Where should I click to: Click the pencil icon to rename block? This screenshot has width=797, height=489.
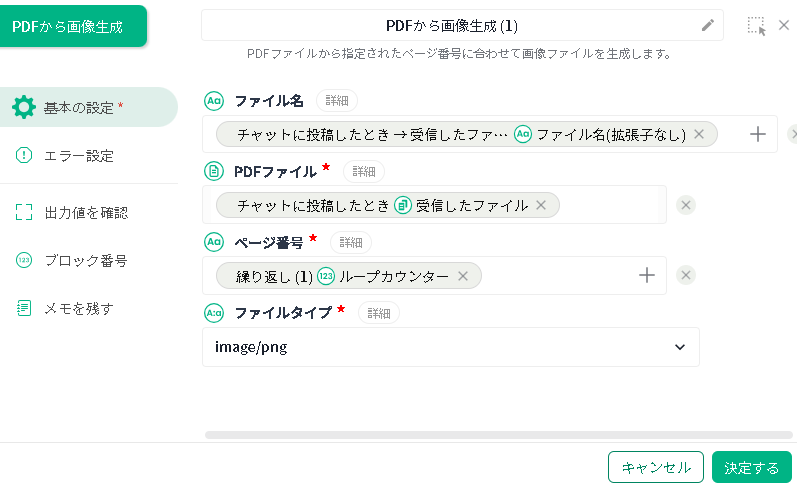[708, 25]
